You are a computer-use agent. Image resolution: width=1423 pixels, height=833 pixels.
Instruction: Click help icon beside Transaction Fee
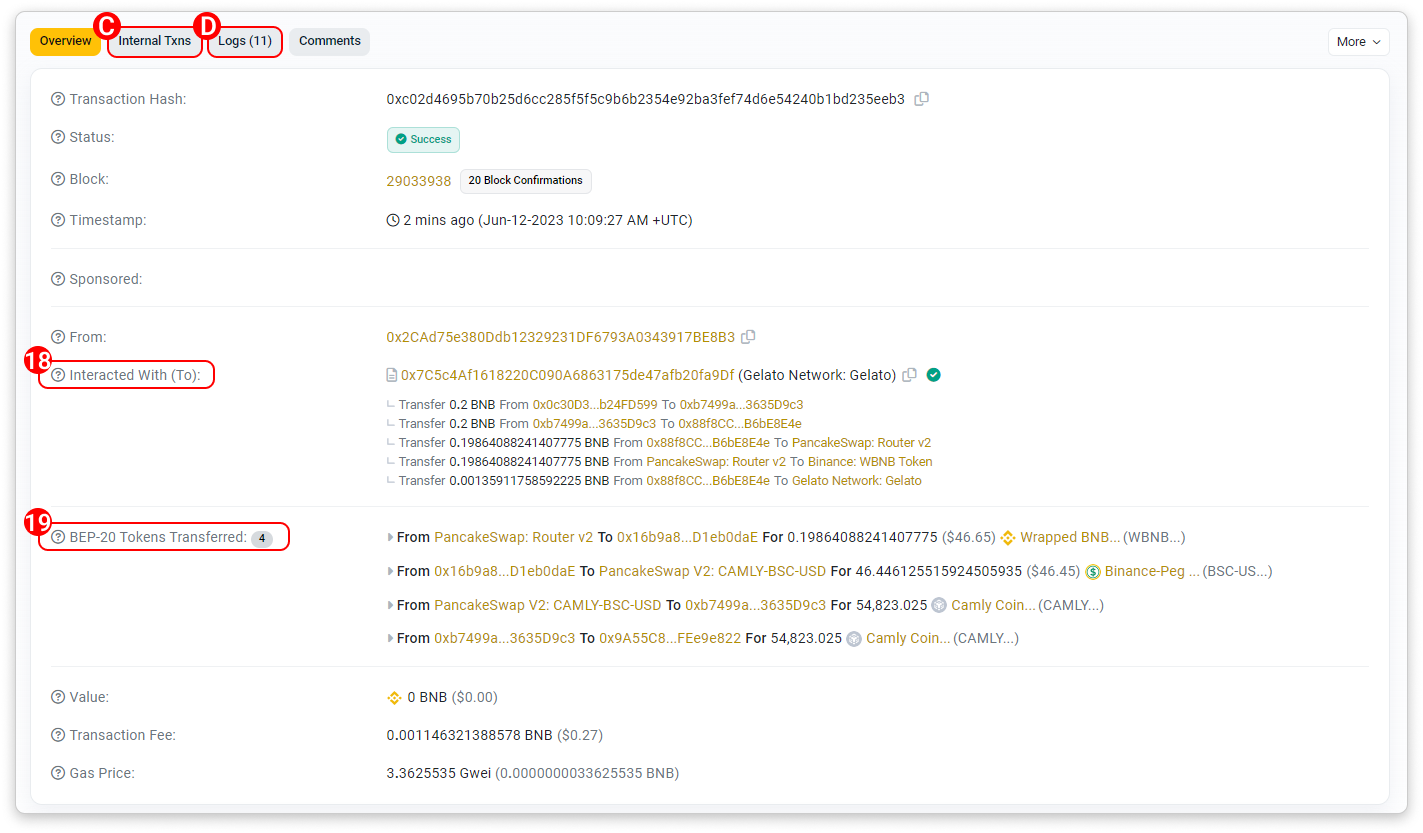click(x=58, y=735)
